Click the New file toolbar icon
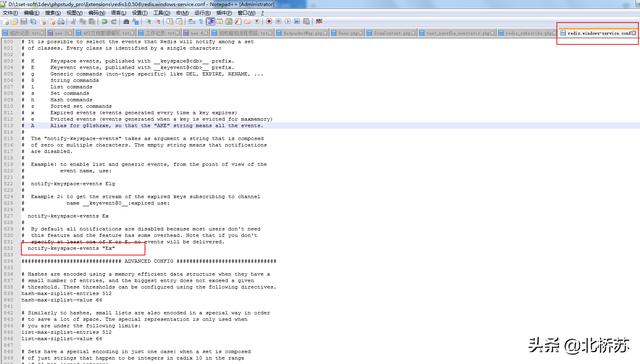 pos(5,22)
